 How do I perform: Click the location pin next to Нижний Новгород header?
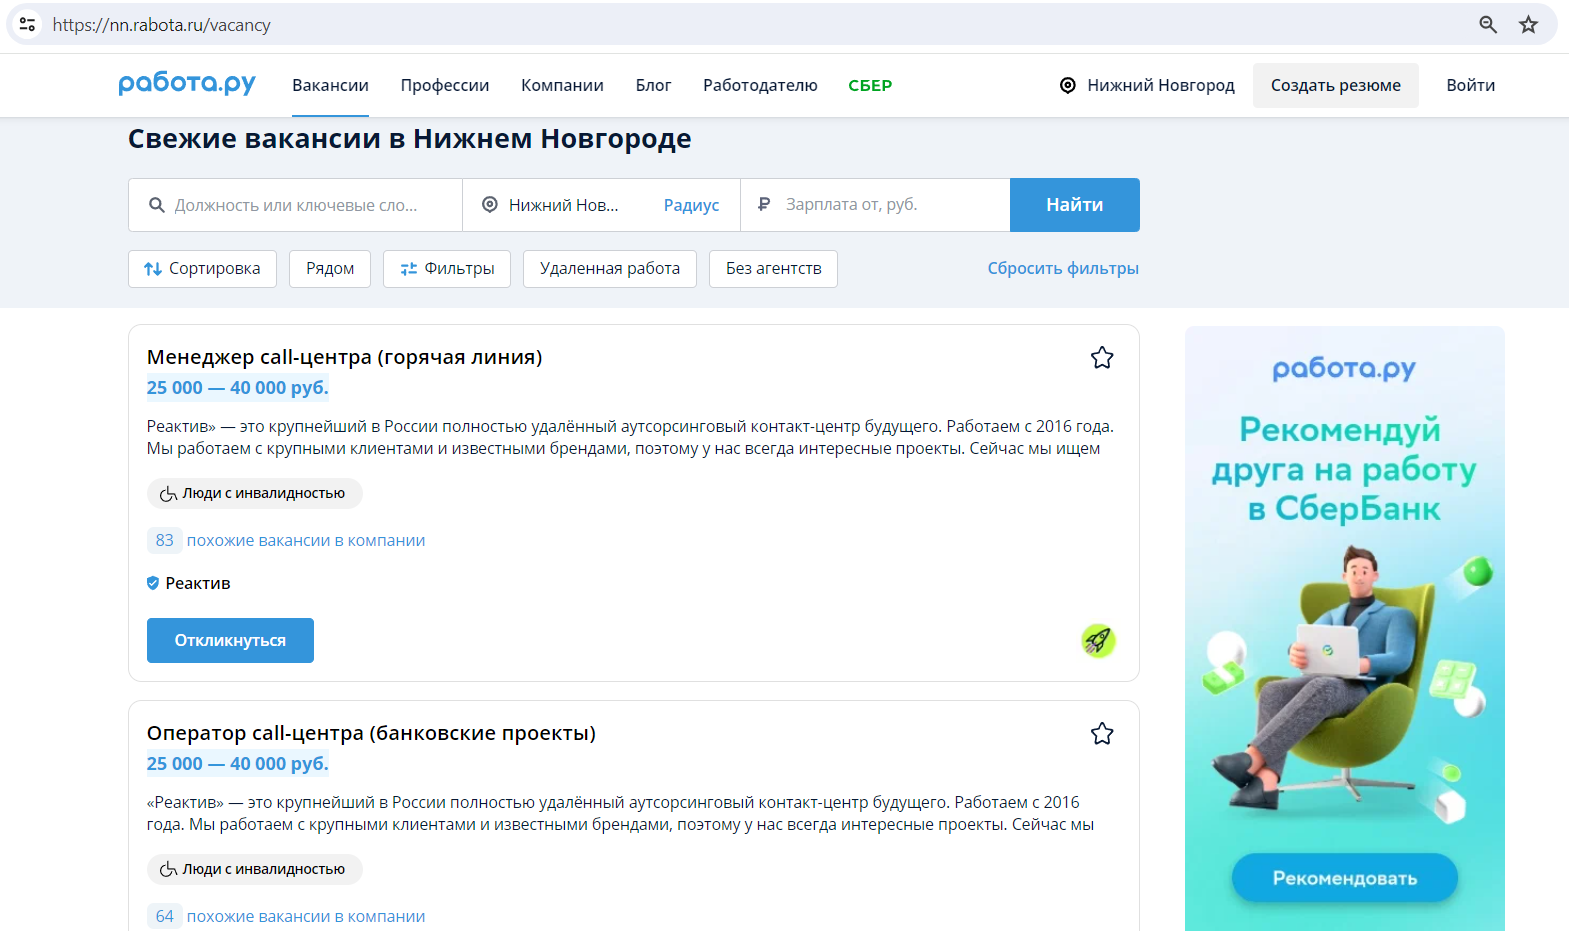pyautogui.click(x=1068, y=86)
